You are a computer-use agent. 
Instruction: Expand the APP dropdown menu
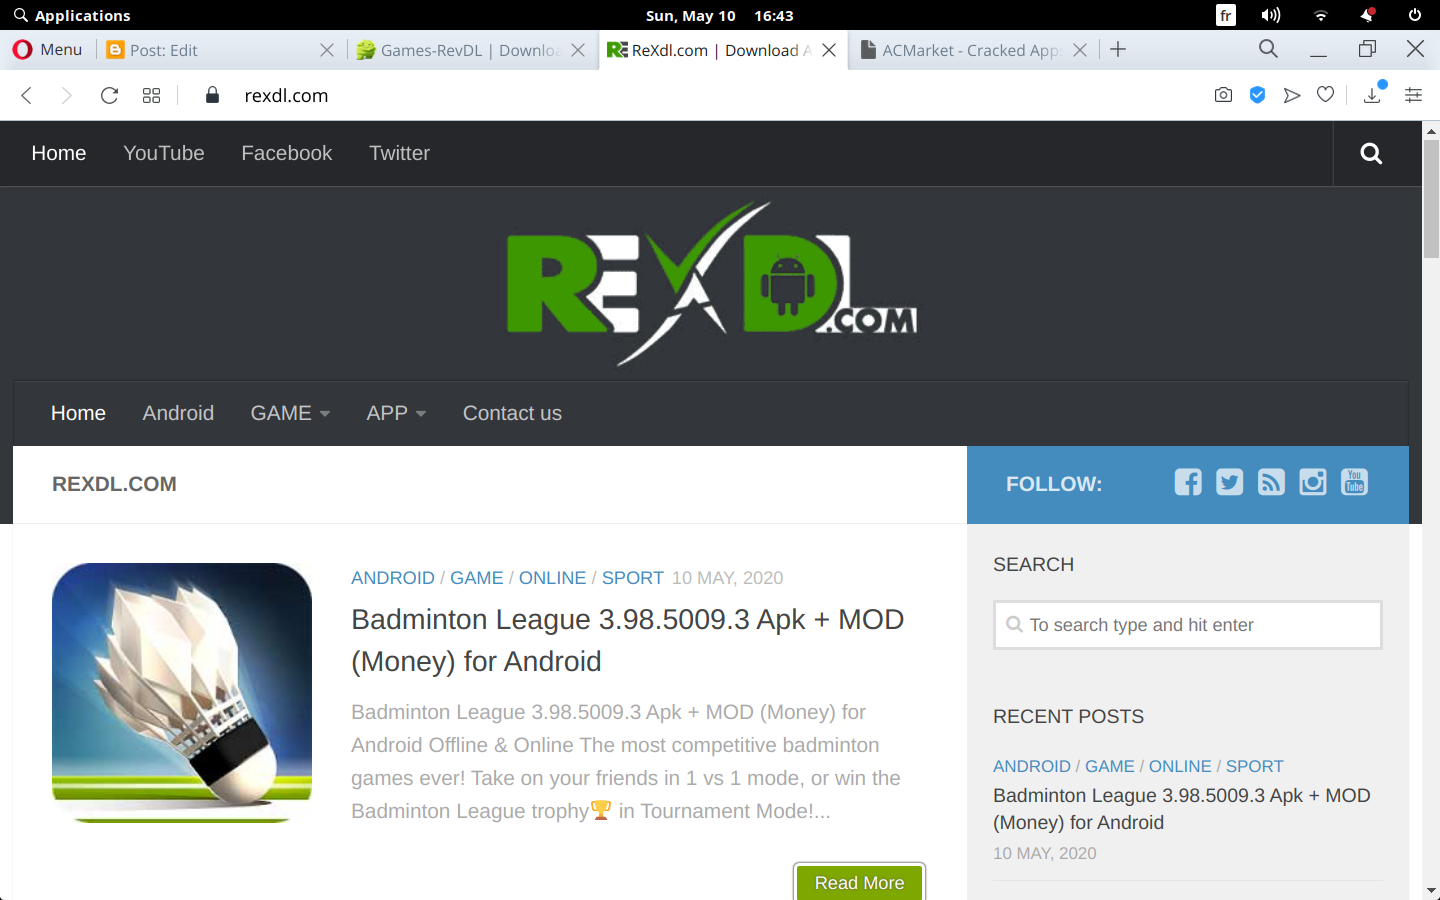(x=396, y=413)
